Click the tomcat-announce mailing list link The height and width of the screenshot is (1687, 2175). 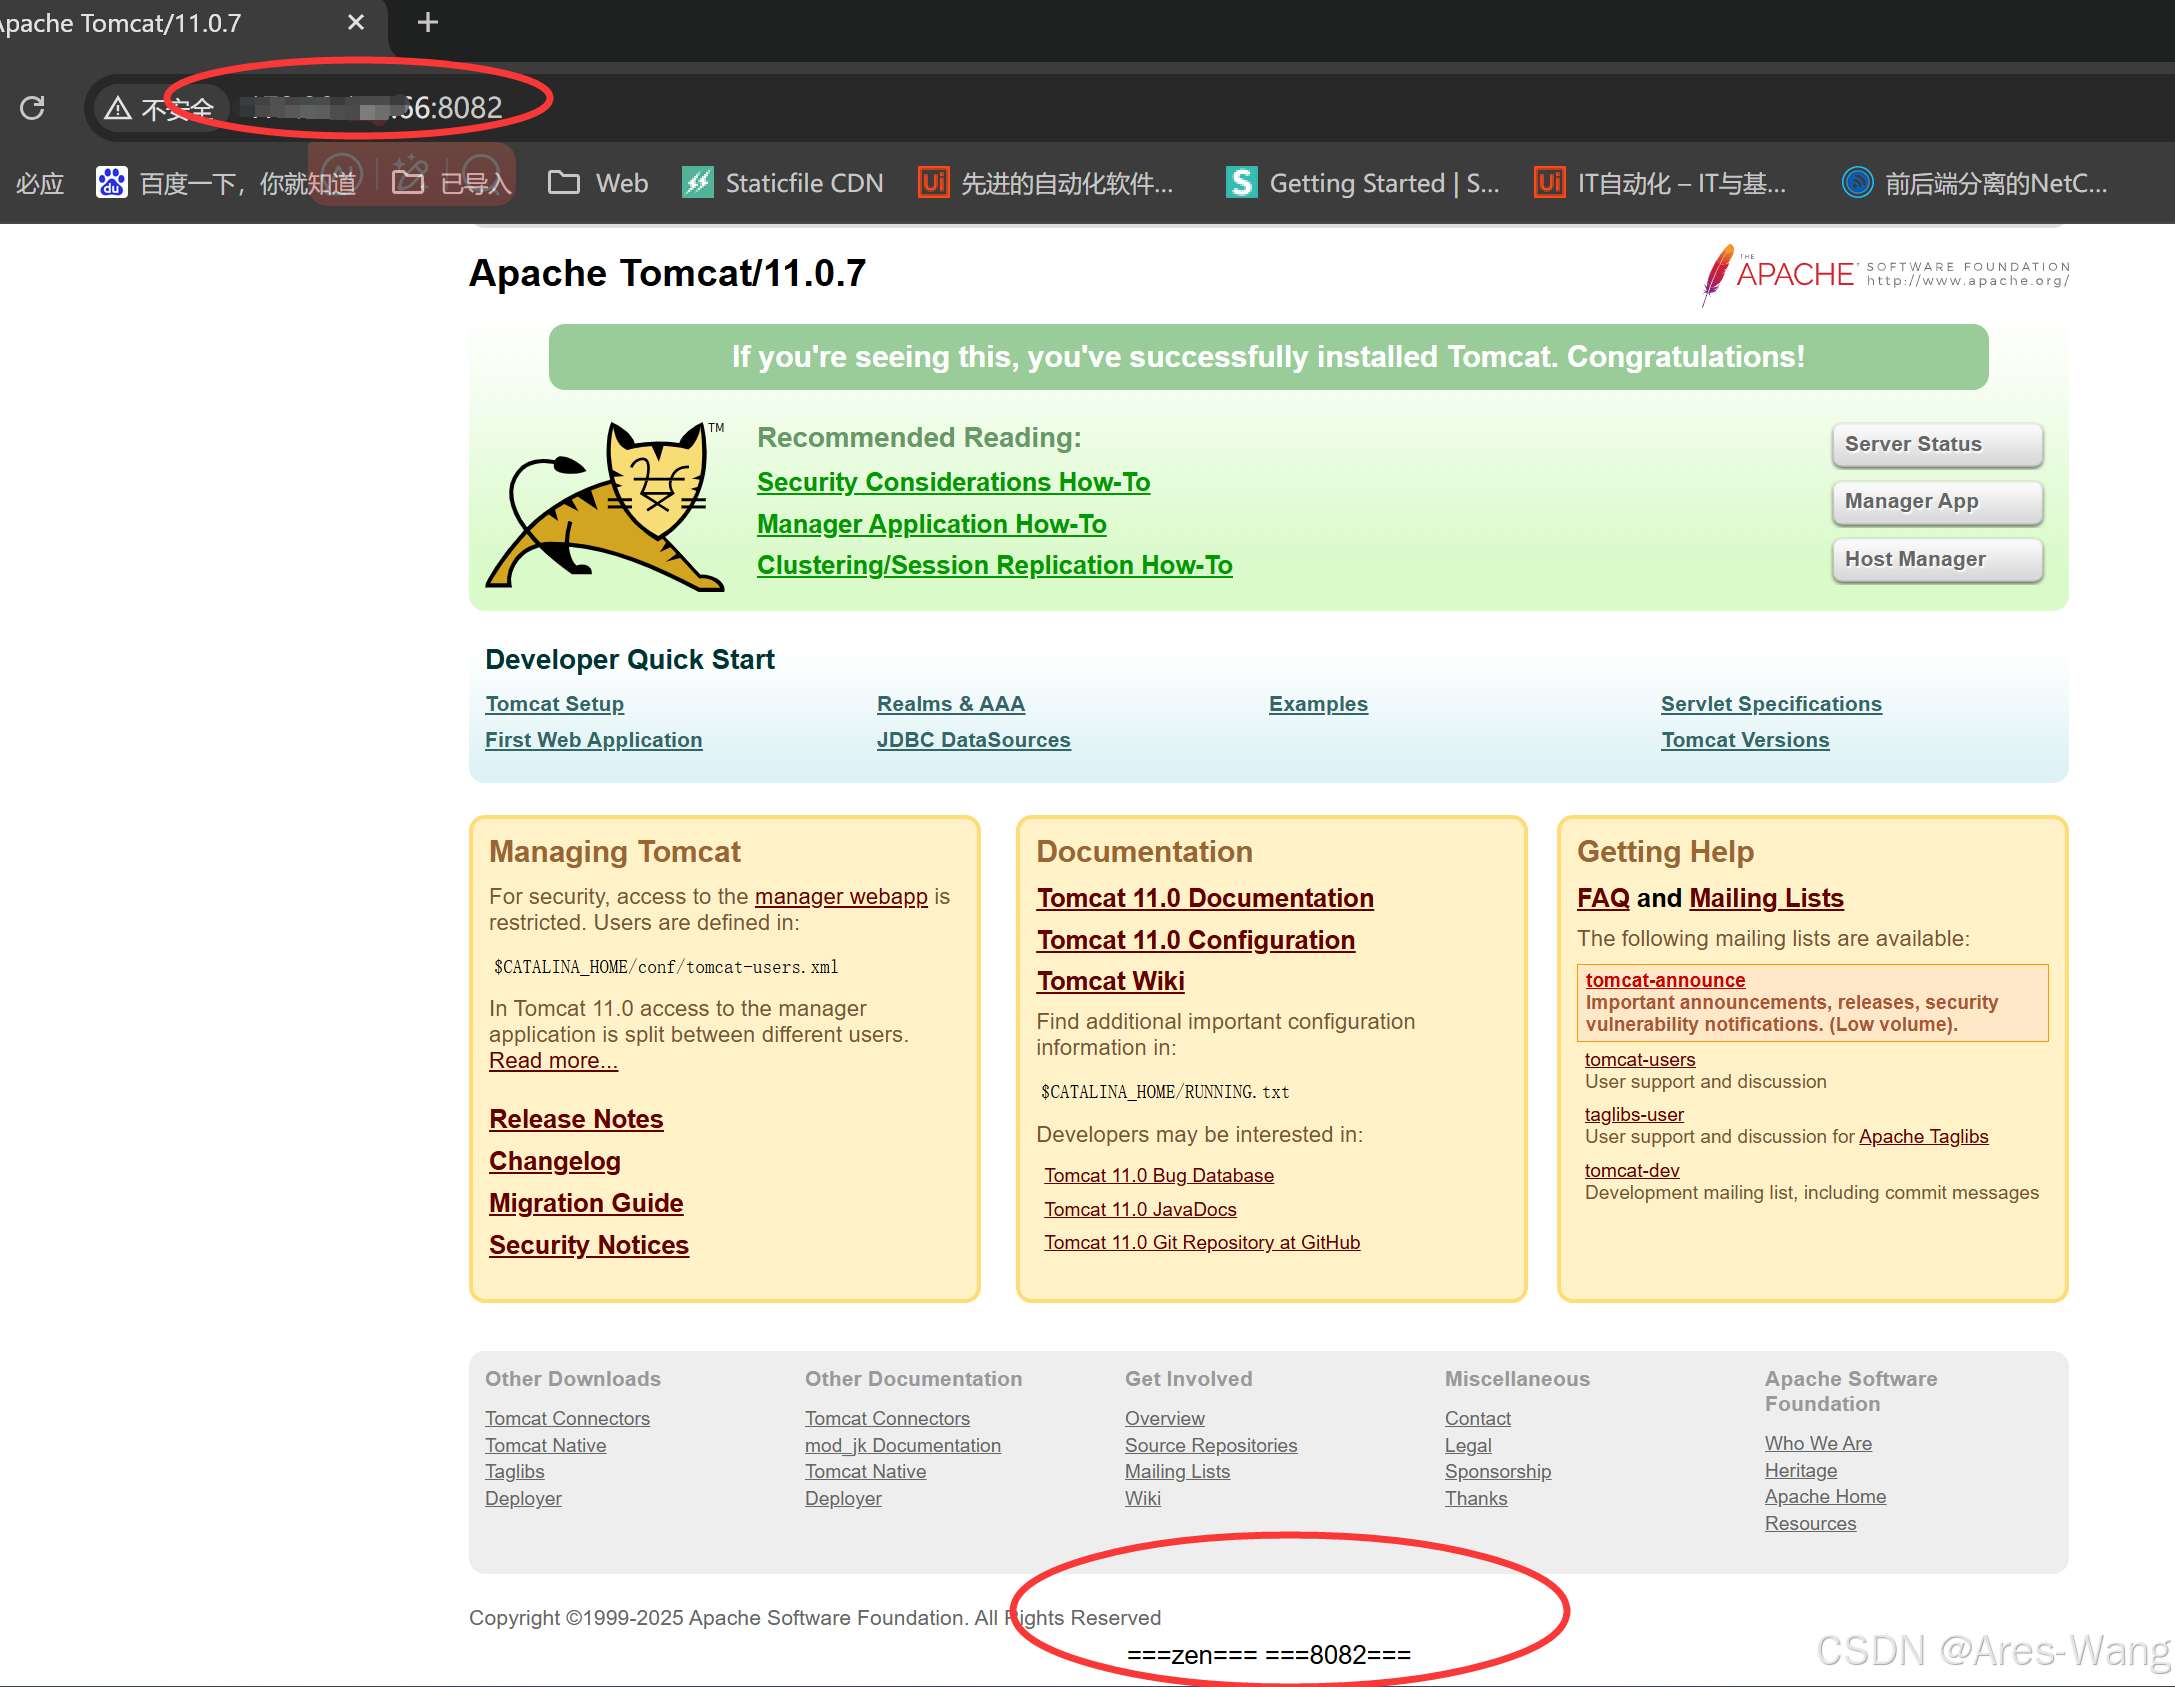click(1664, 980)
